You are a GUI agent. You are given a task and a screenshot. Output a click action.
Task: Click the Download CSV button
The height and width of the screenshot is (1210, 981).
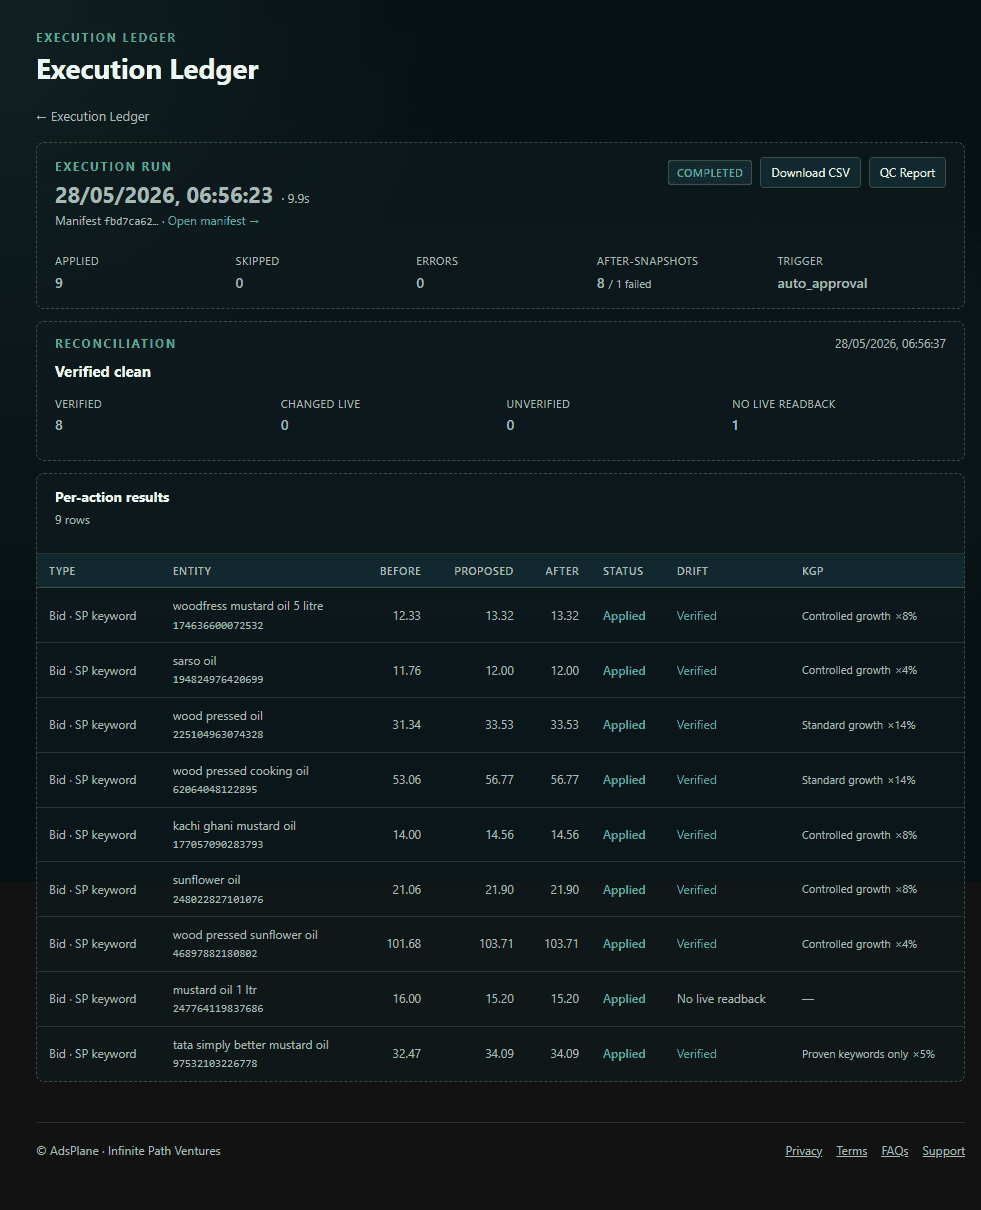(x=810, y=173)
